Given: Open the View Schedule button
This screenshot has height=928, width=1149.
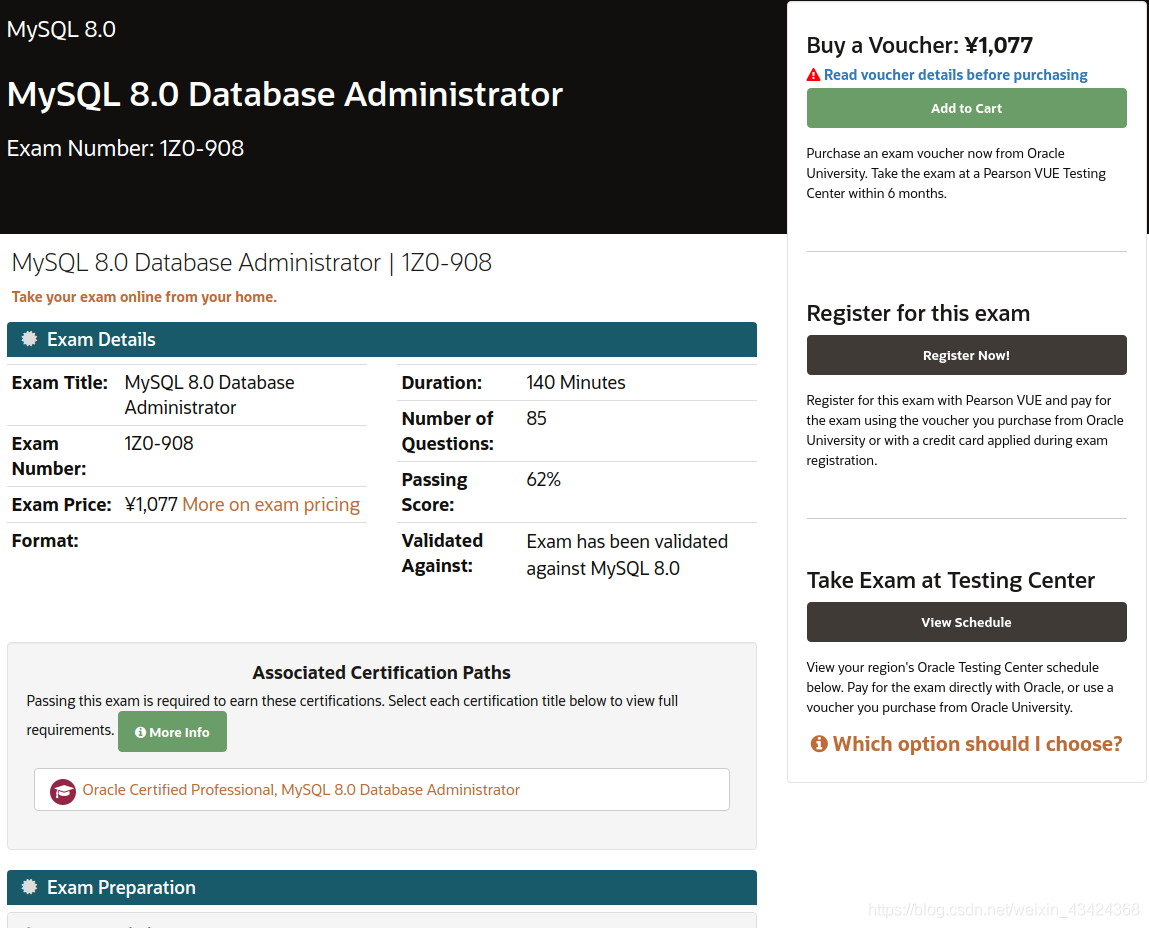Looking at the screenshot, I should point(965,622).
